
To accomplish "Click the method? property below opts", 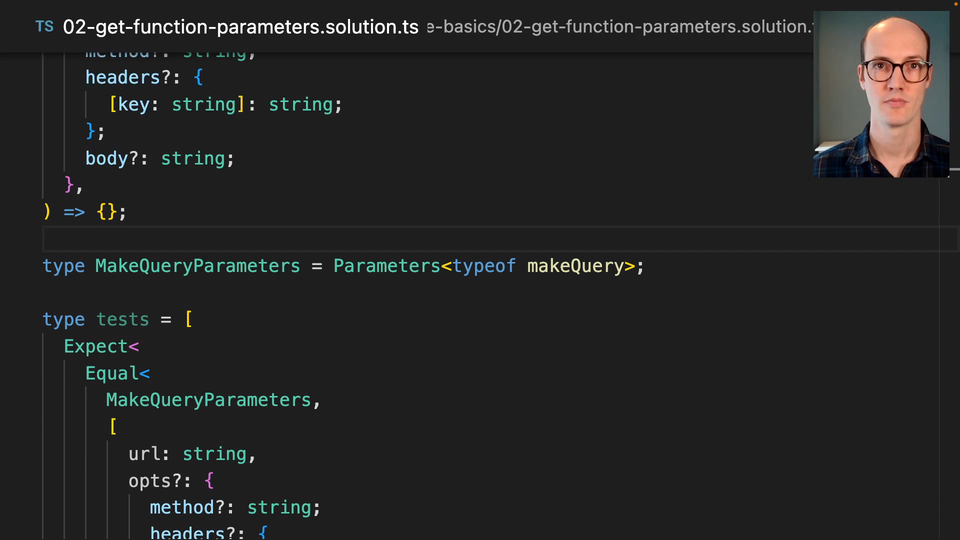I will (x=192, y=508).
